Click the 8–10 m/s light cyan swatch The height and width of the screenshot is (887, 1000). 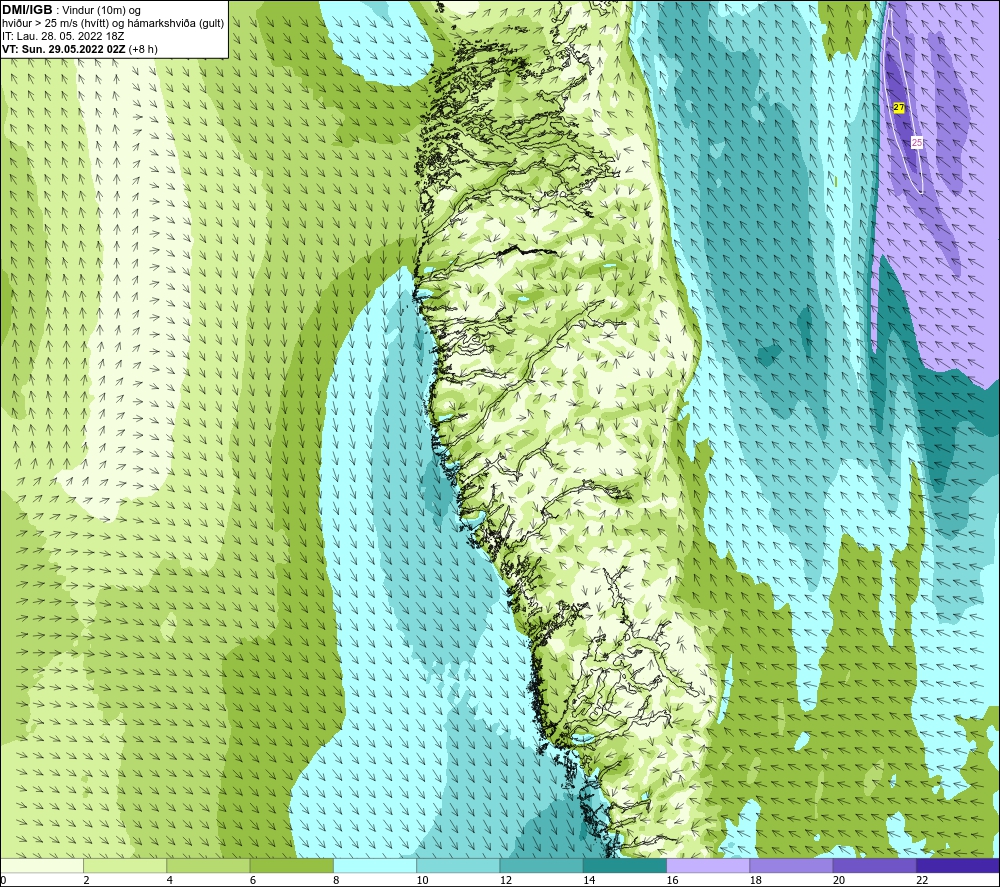pos(375,865)
